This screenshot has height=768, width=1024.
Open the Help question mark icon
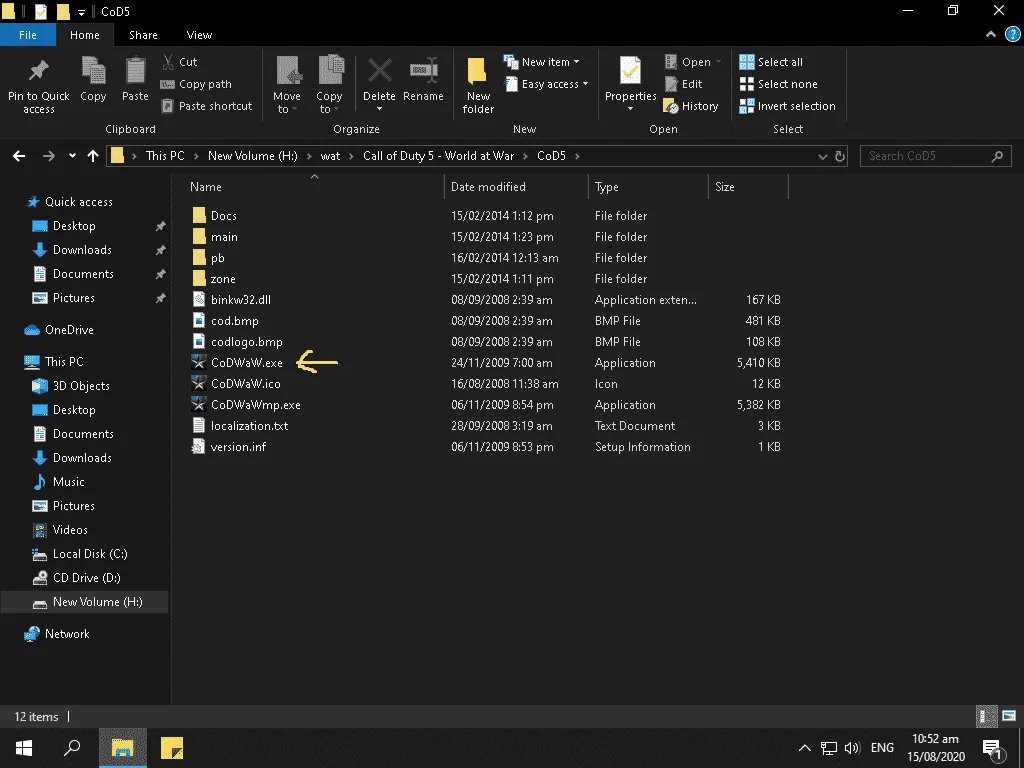1012,35
